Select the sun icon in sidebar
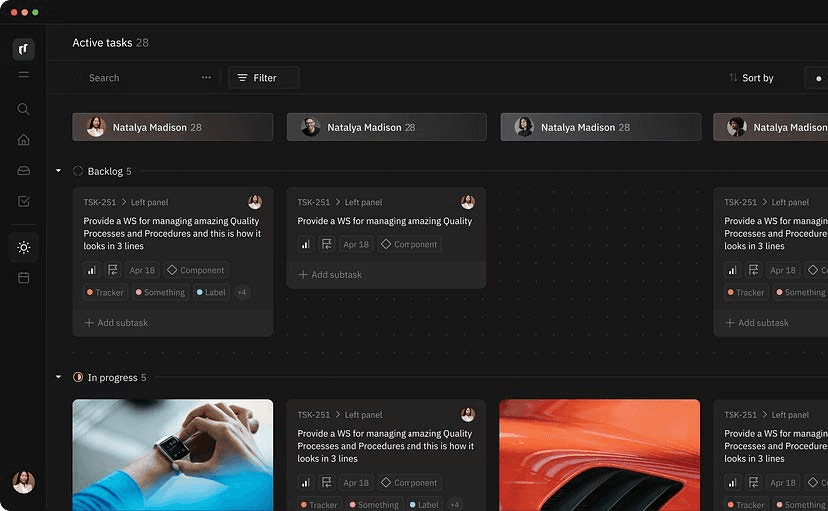Image resolution: width=828 pixels, height=511 pixels. coord(23,247)
